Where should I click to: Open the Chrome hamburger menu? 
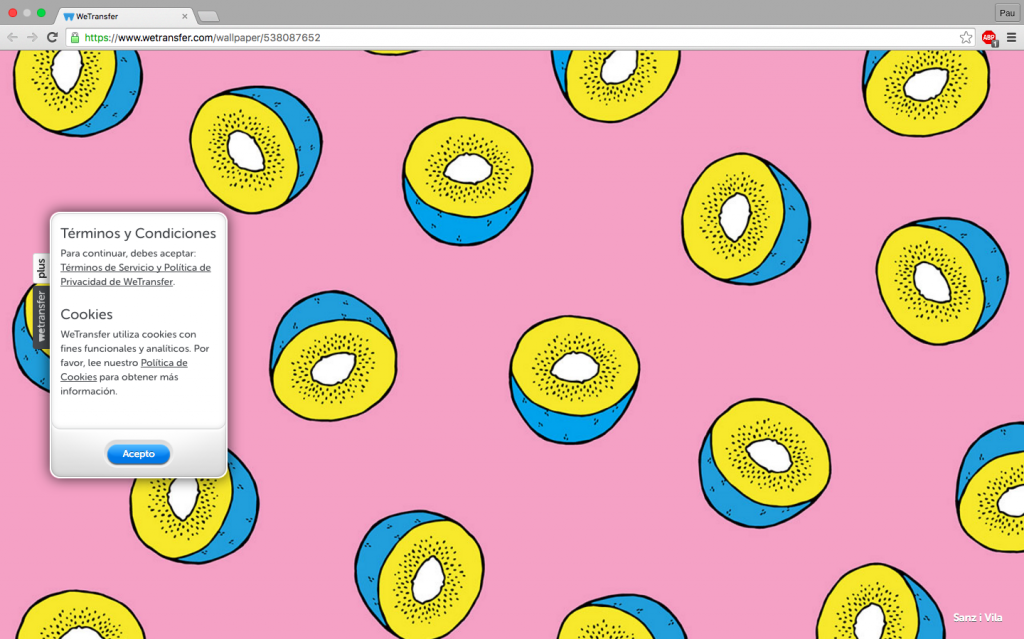(x=1011, y=37)
